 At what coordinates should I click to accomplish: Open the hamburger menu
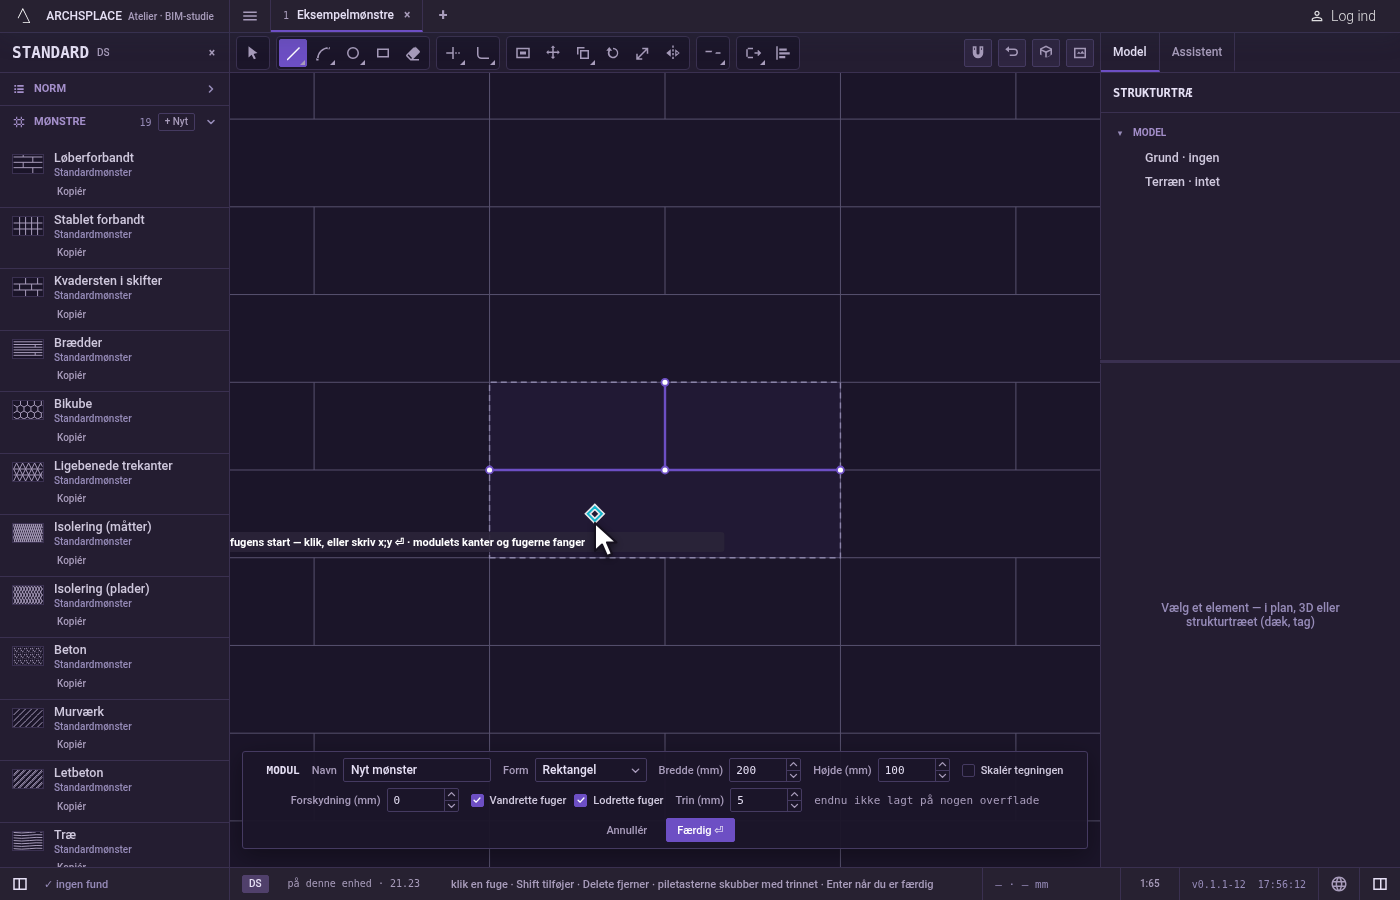point(250,16)
